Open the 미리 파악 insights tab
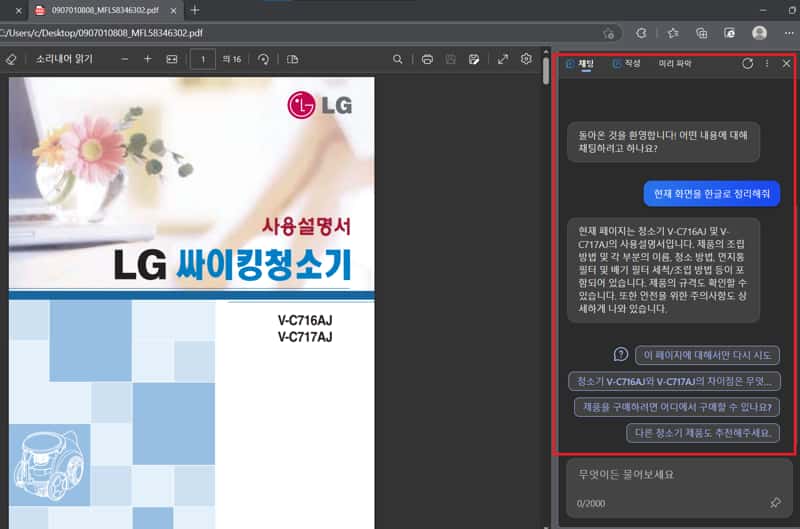 click(675, 64)
